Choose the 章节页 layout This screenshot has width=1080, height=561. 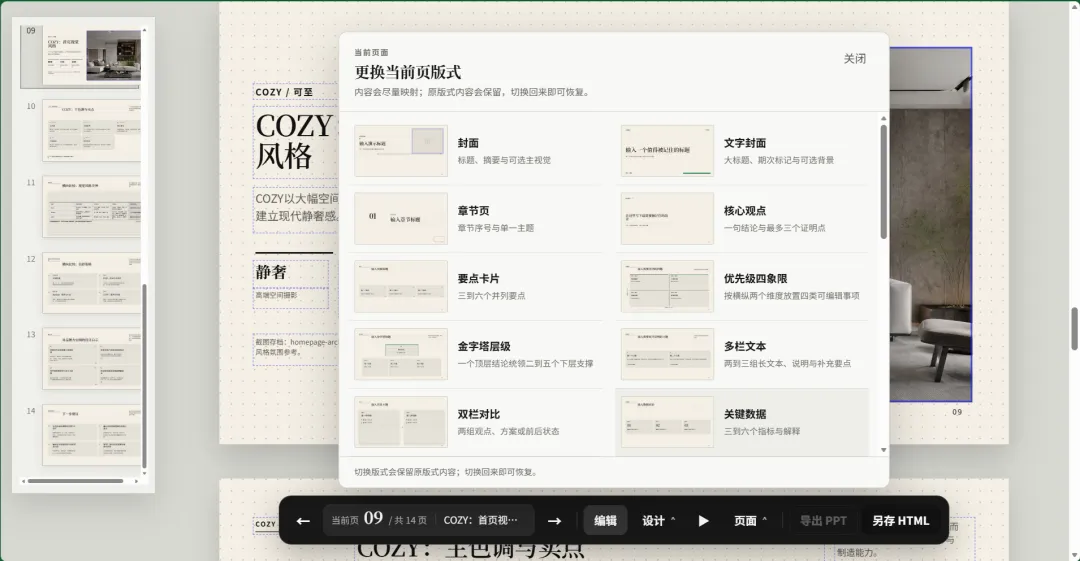pyautogui.click(x=475, y=218)
